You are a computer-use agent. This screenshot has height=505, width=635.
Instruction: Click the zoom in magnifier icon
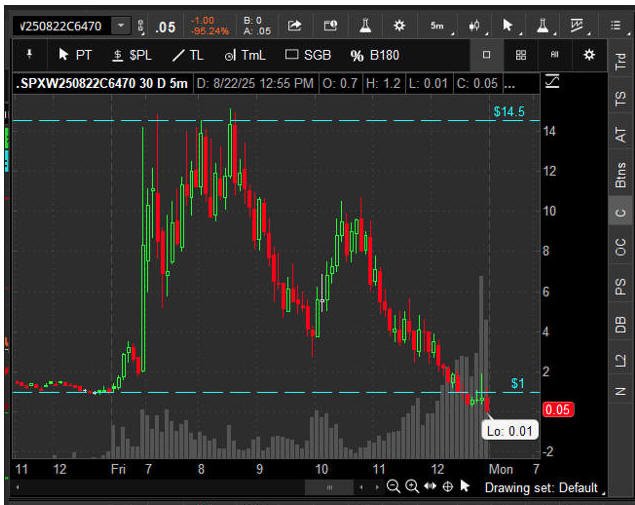[x=411, y=487]
